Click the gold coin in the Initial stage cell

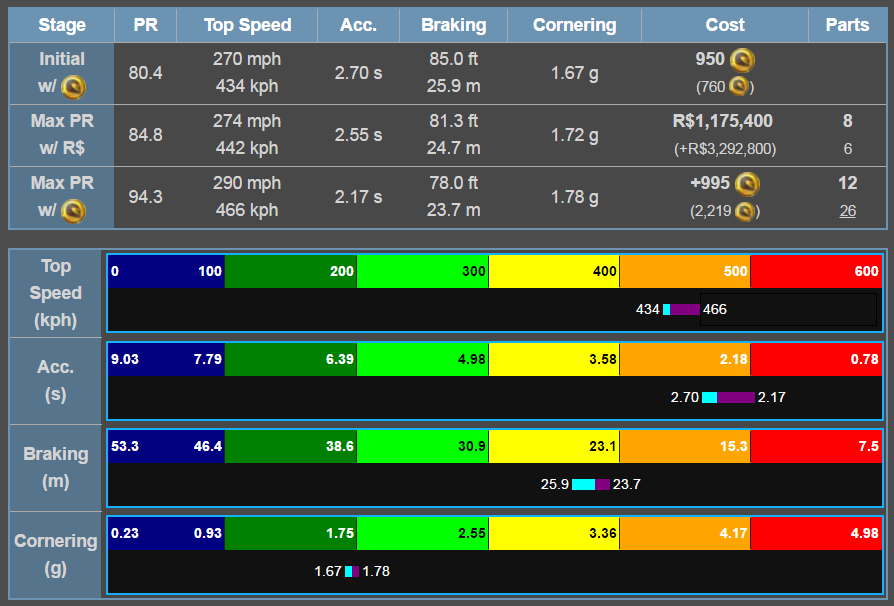pos(73,87)
